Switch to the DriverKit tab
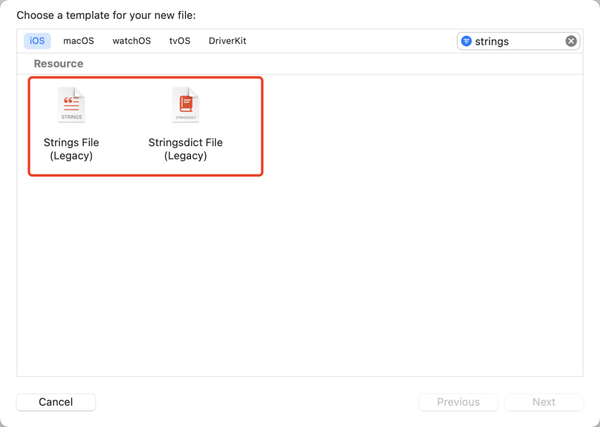The image size is (600, 427). point(227,41)
